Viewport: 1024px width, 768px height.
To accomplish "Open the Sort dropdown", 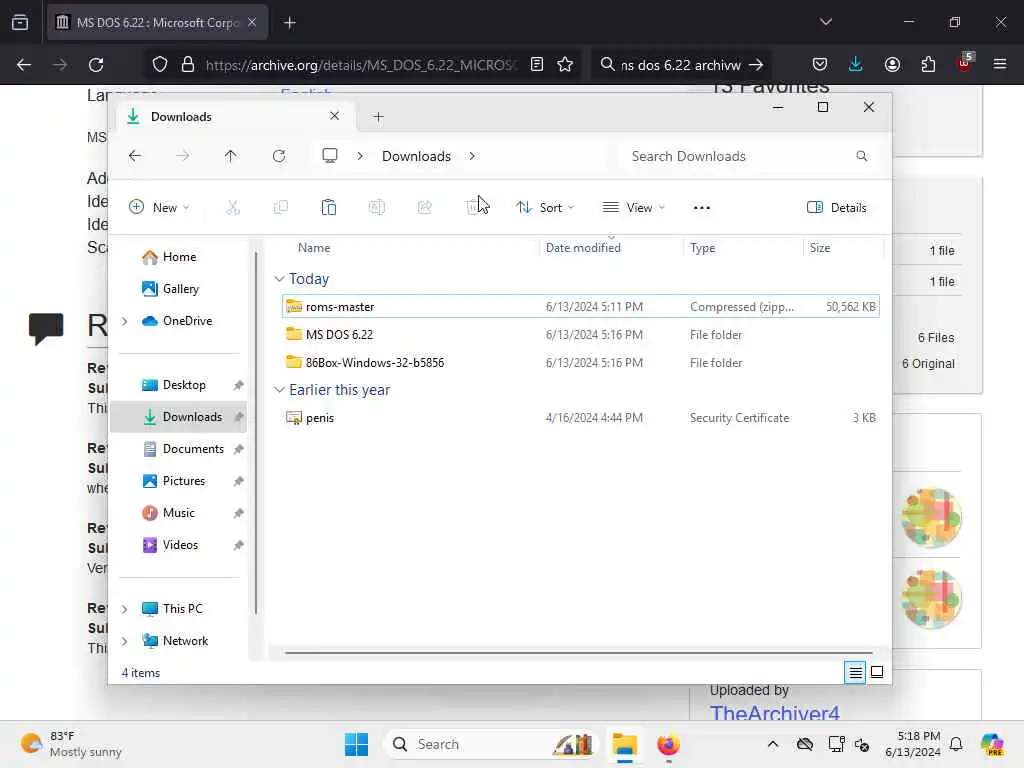I will coord(545,208).
